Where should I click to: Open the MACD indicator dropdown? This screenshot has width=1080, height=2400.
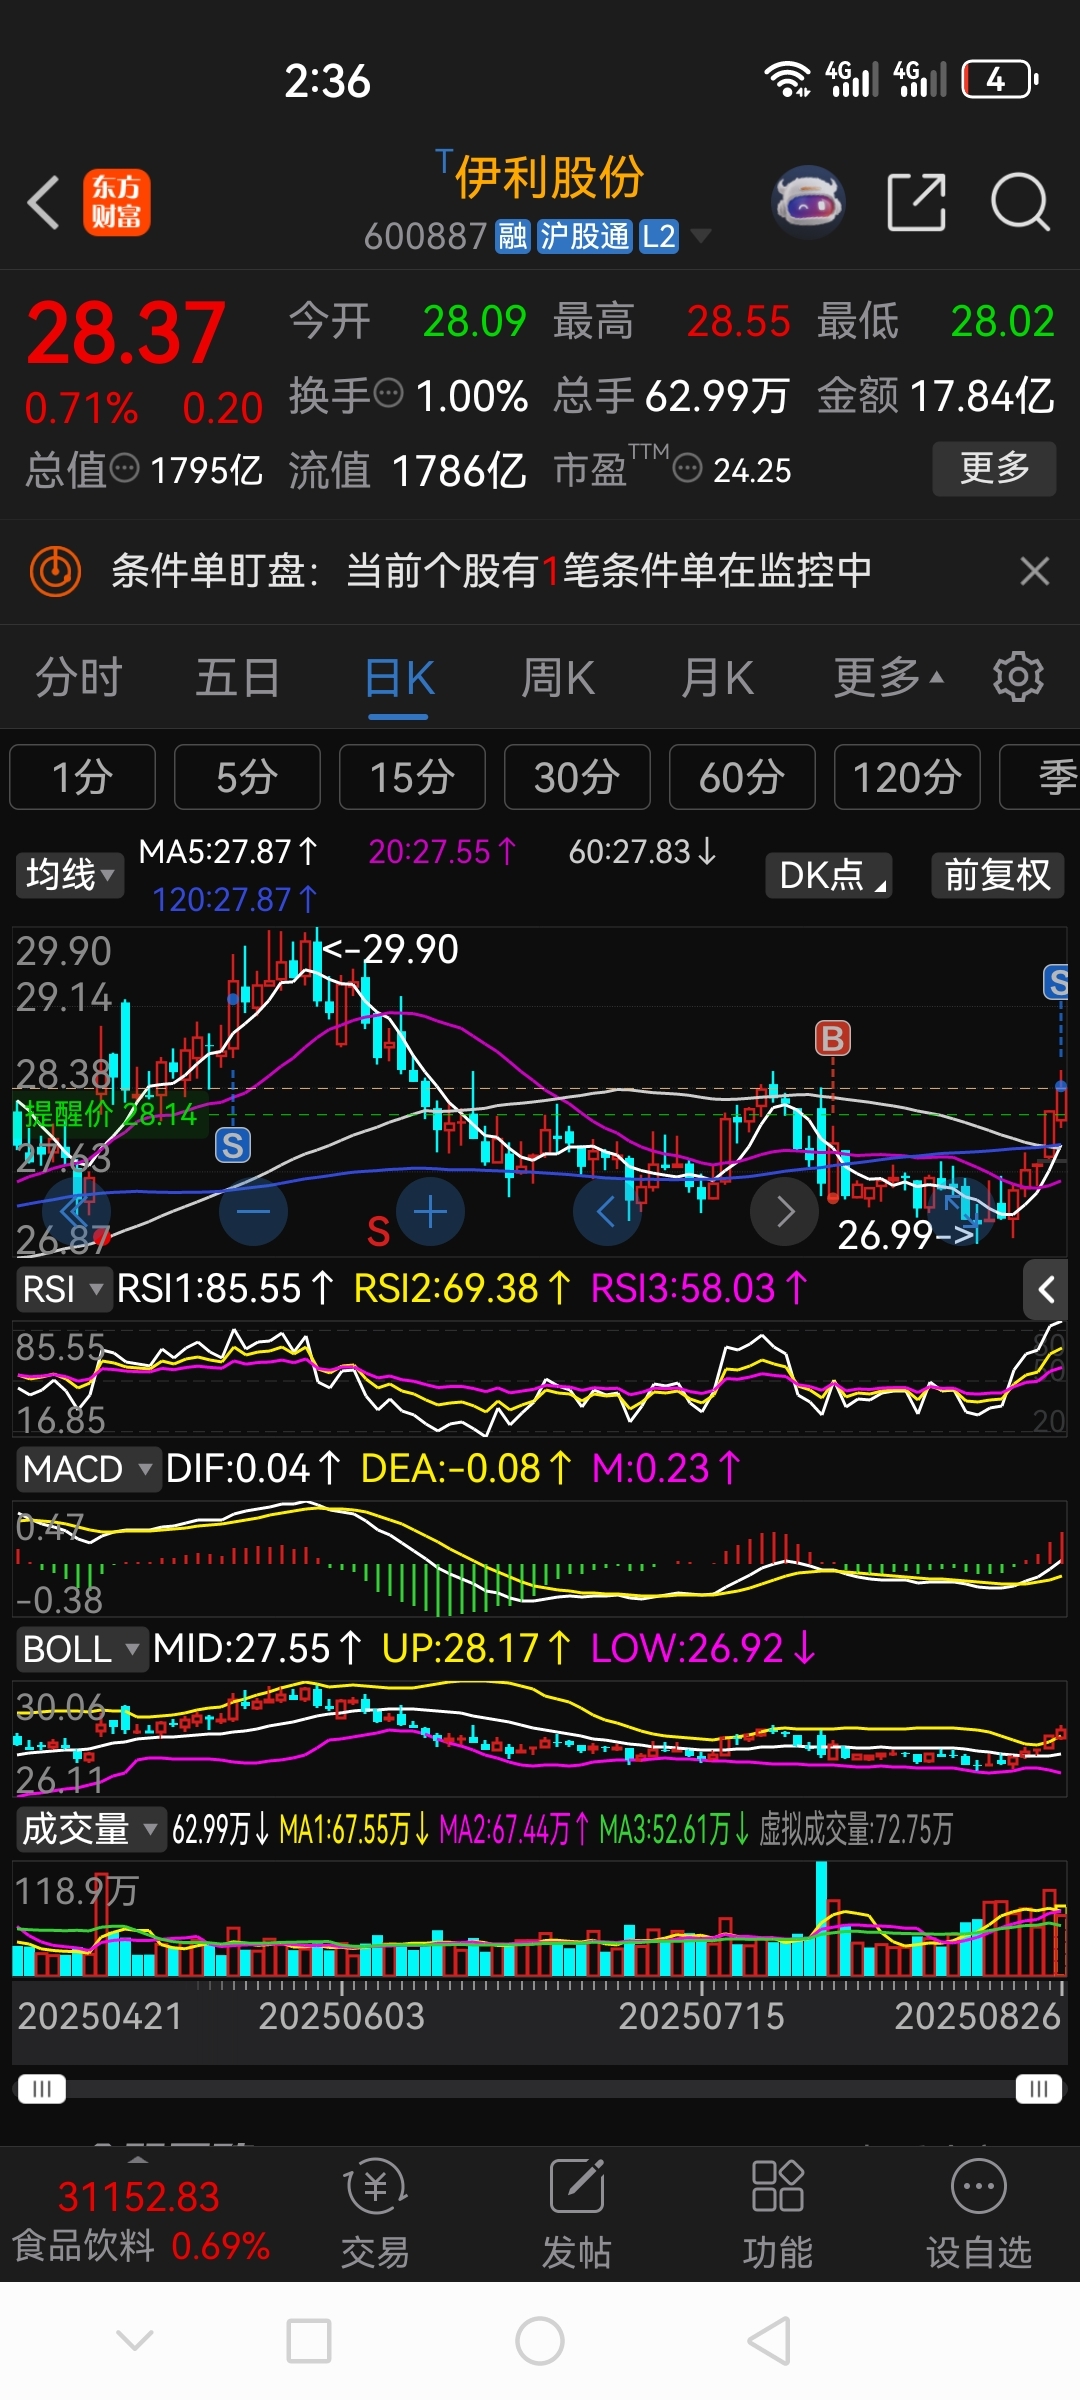pyautogui.click(x=88, y=1469)
